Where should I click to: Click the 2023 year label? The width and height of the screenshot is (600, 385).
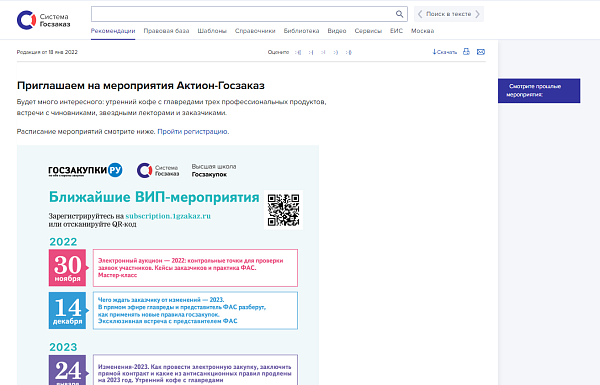[x=63, y=347]
